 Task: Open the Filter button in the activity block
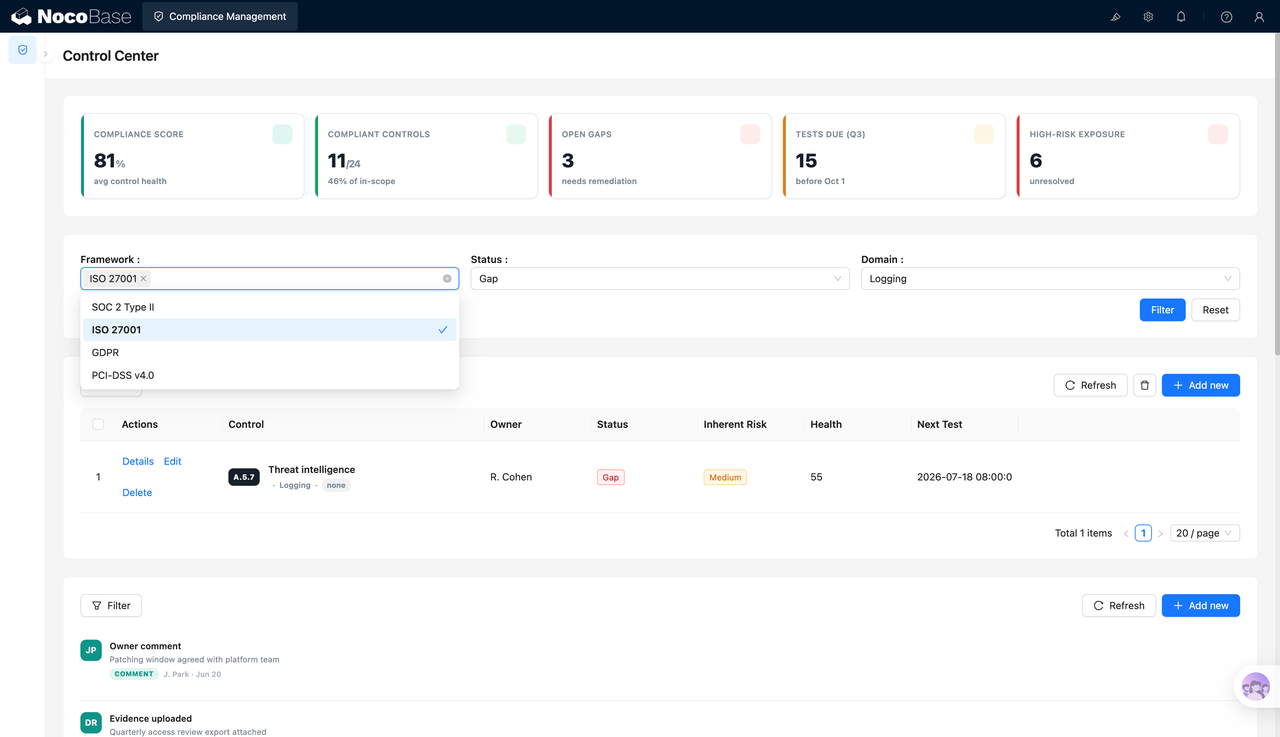(111, 605)
